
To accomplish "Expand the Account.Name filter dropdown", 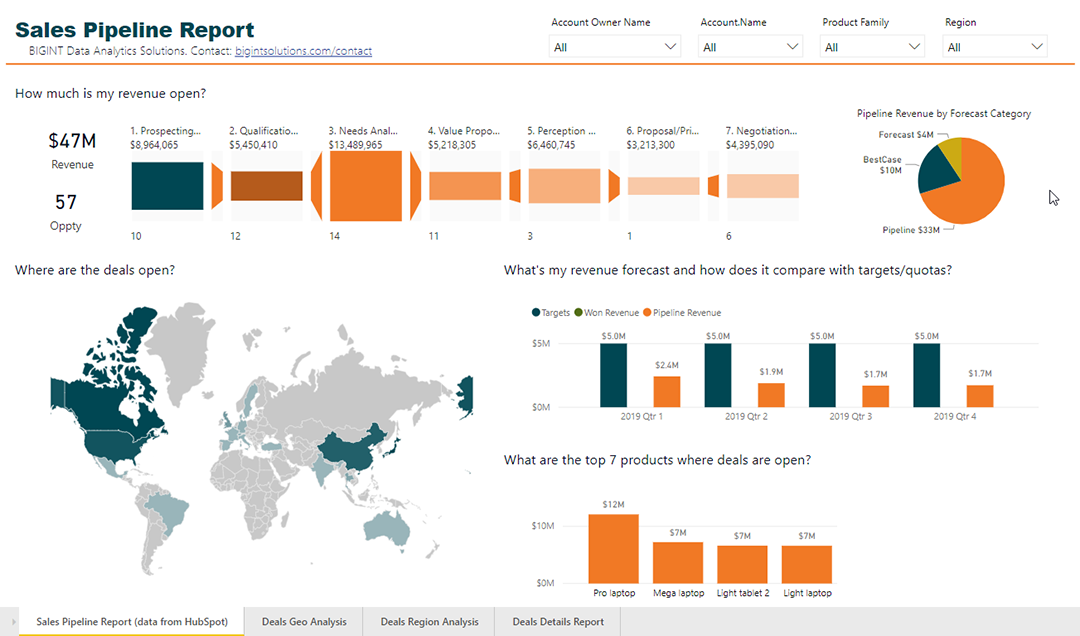I will point(751,47).
